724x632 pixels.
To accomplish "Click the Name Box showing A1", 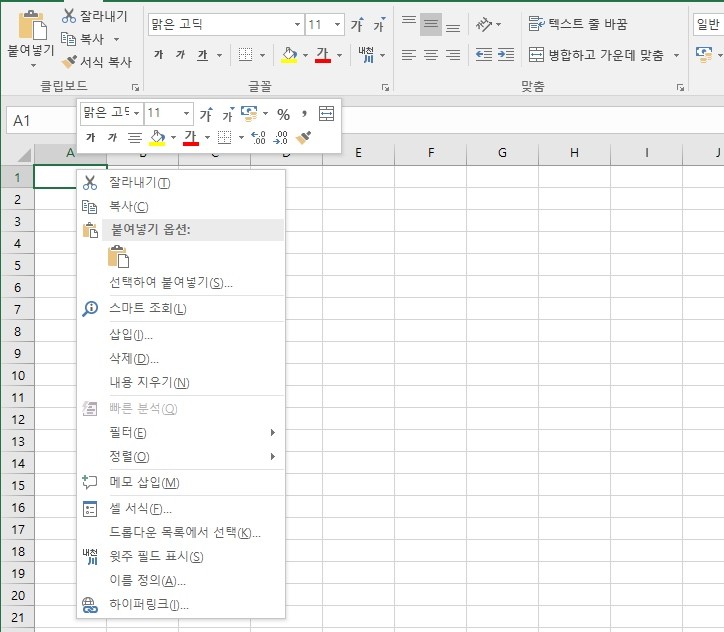I will coord(42,120).
